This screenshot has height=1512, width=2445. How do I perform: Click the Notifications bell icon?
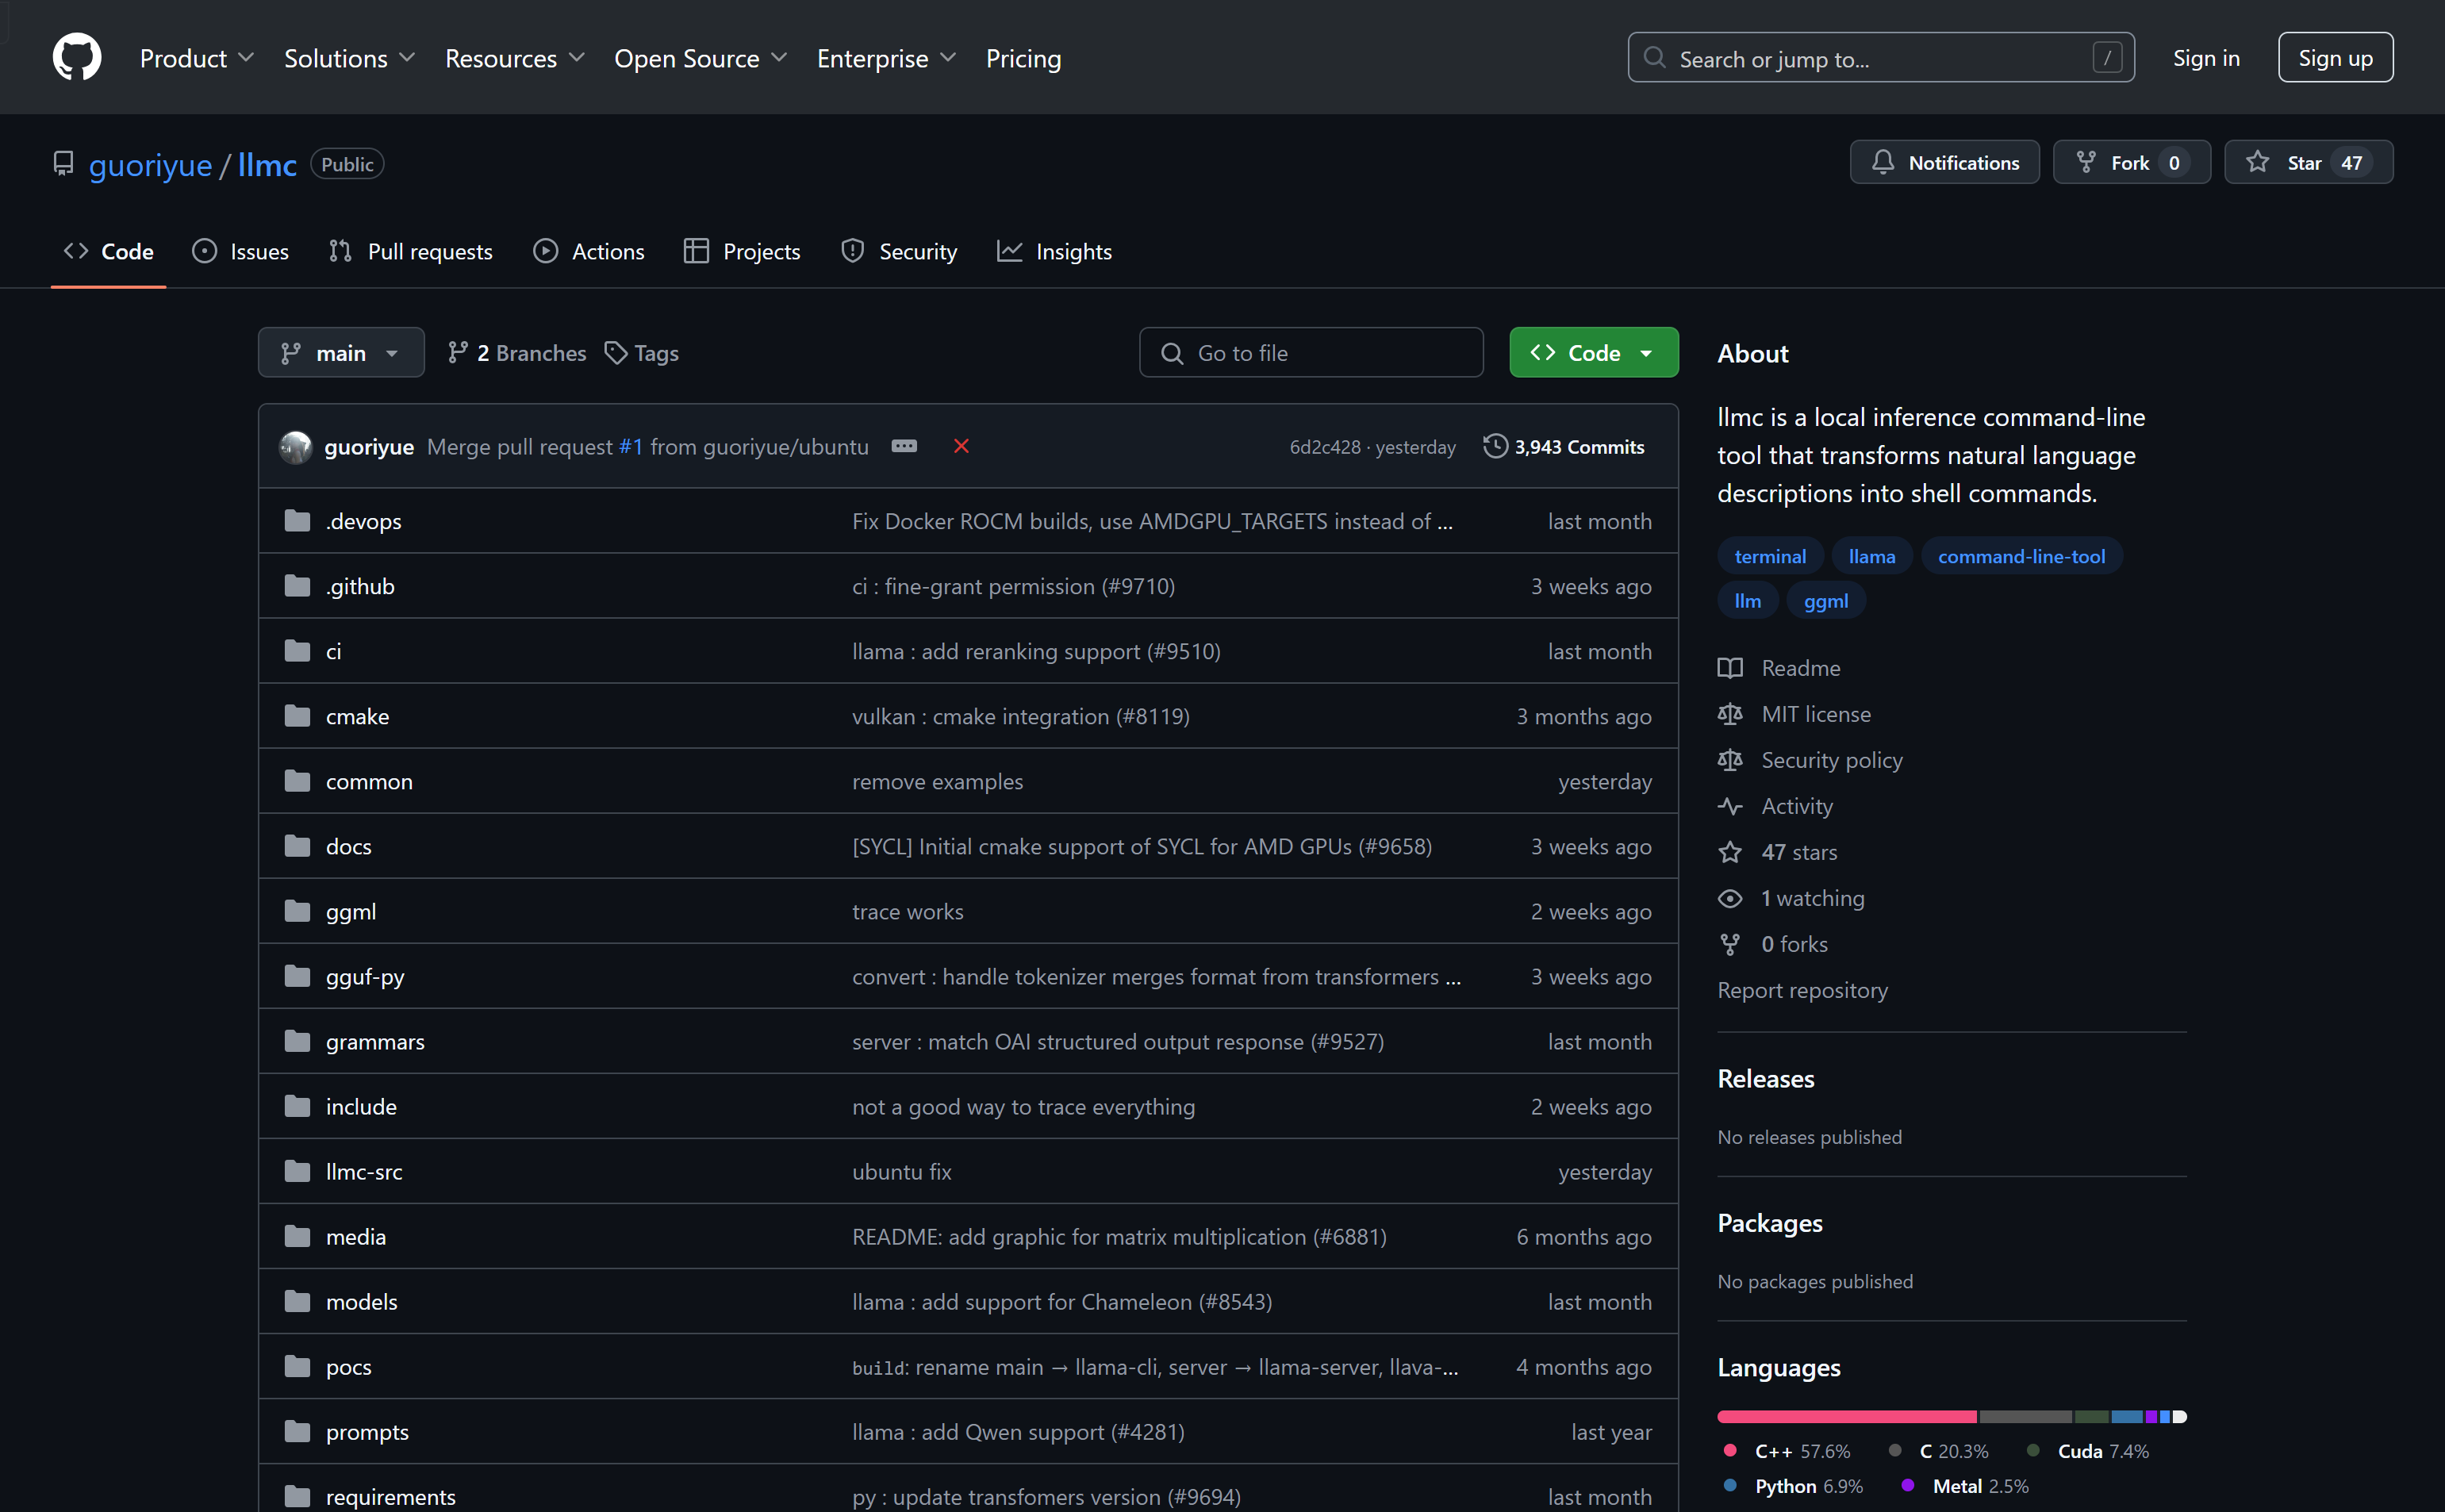(x=1883, y=162)
